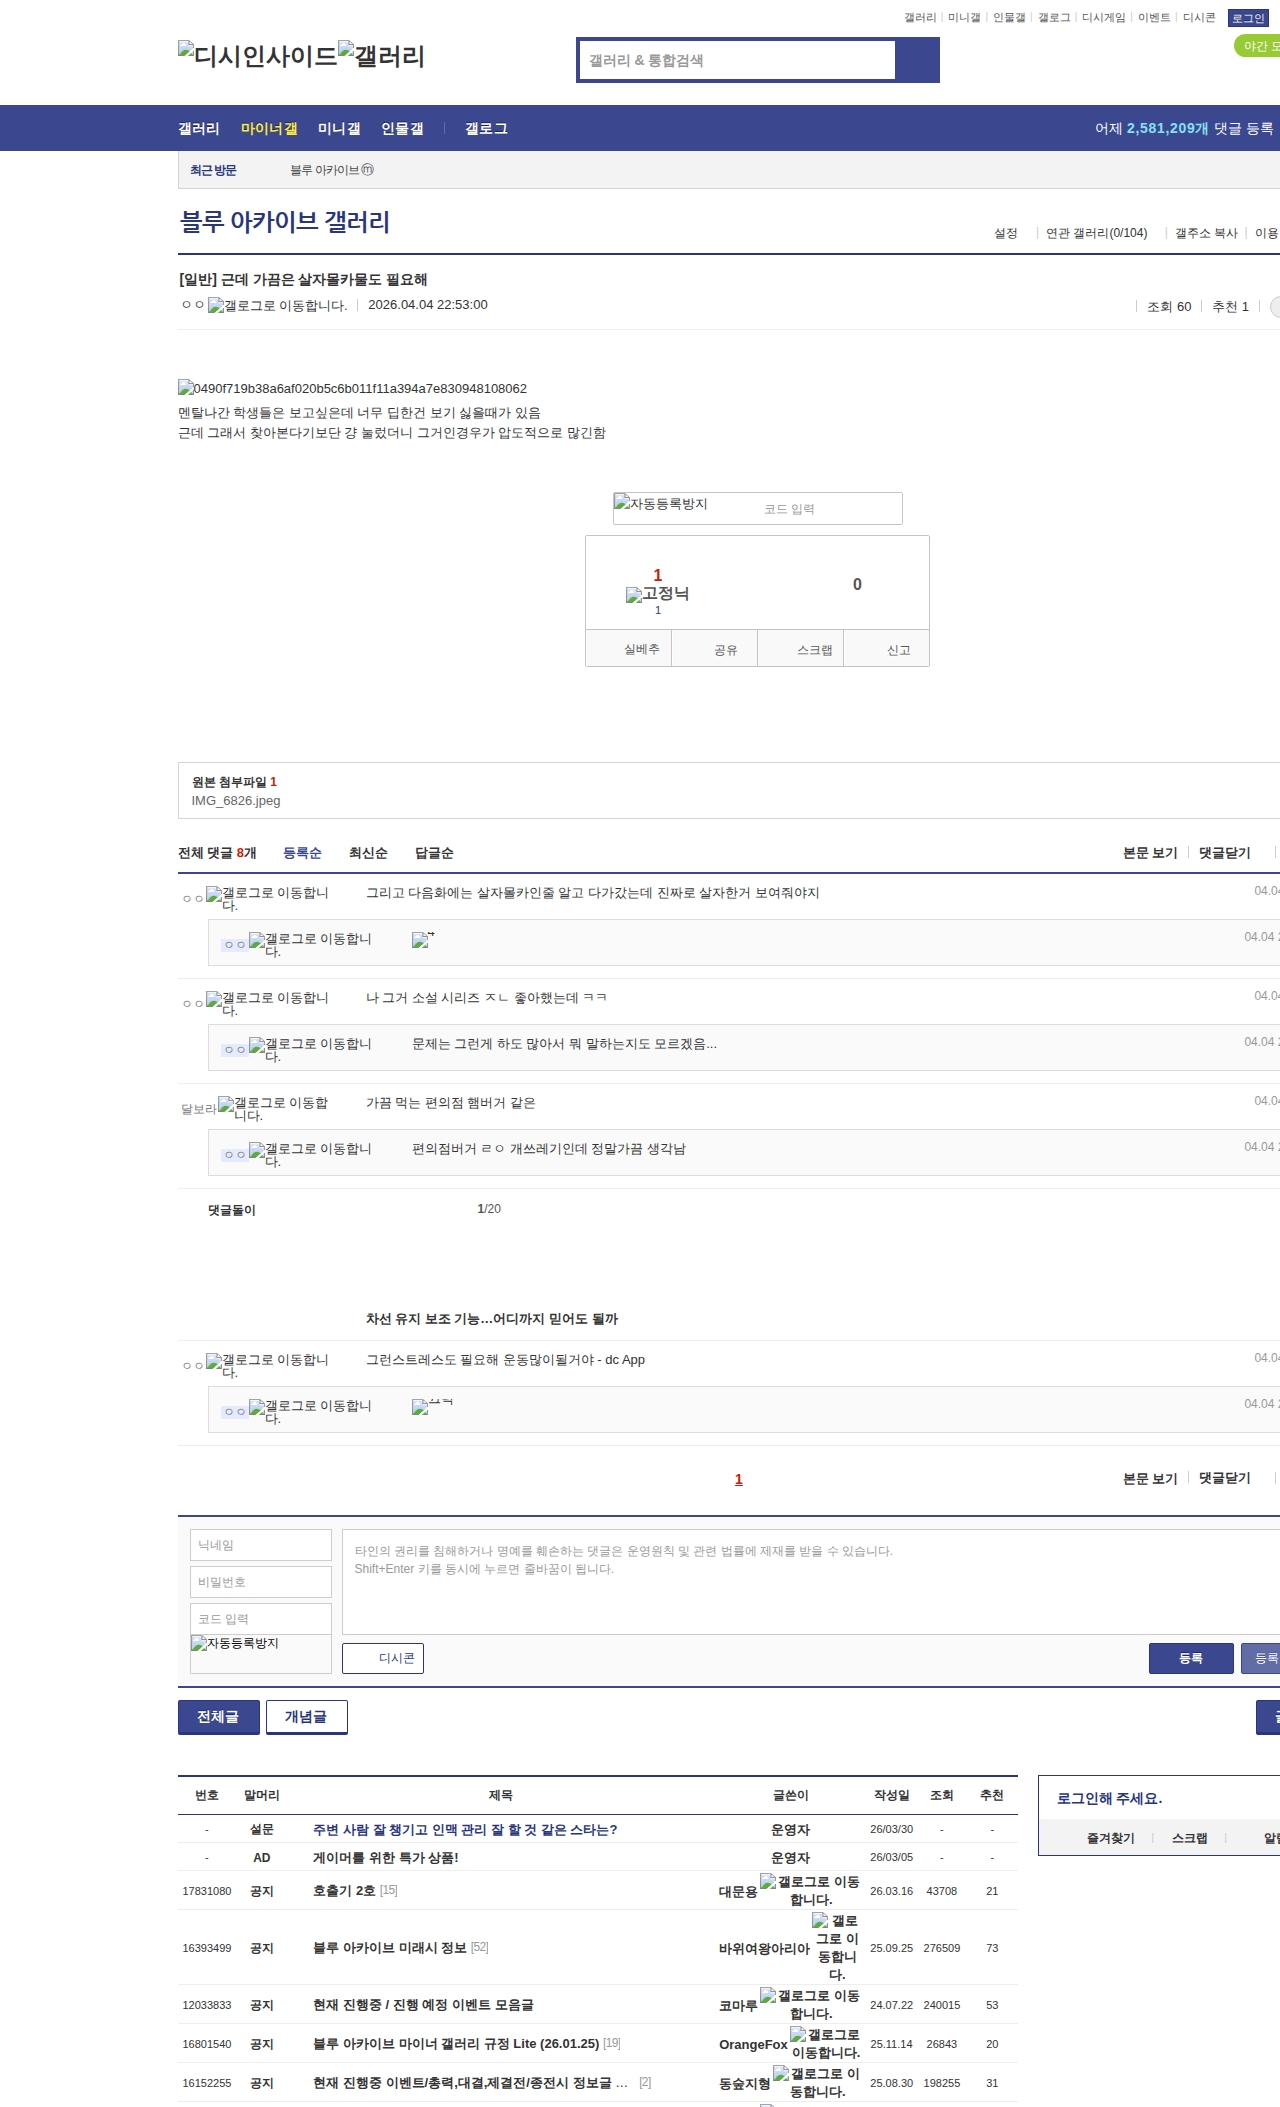The image size is (1280, 2107).
Task: Select the 개념글 tab
Action: click(306, 1717)
